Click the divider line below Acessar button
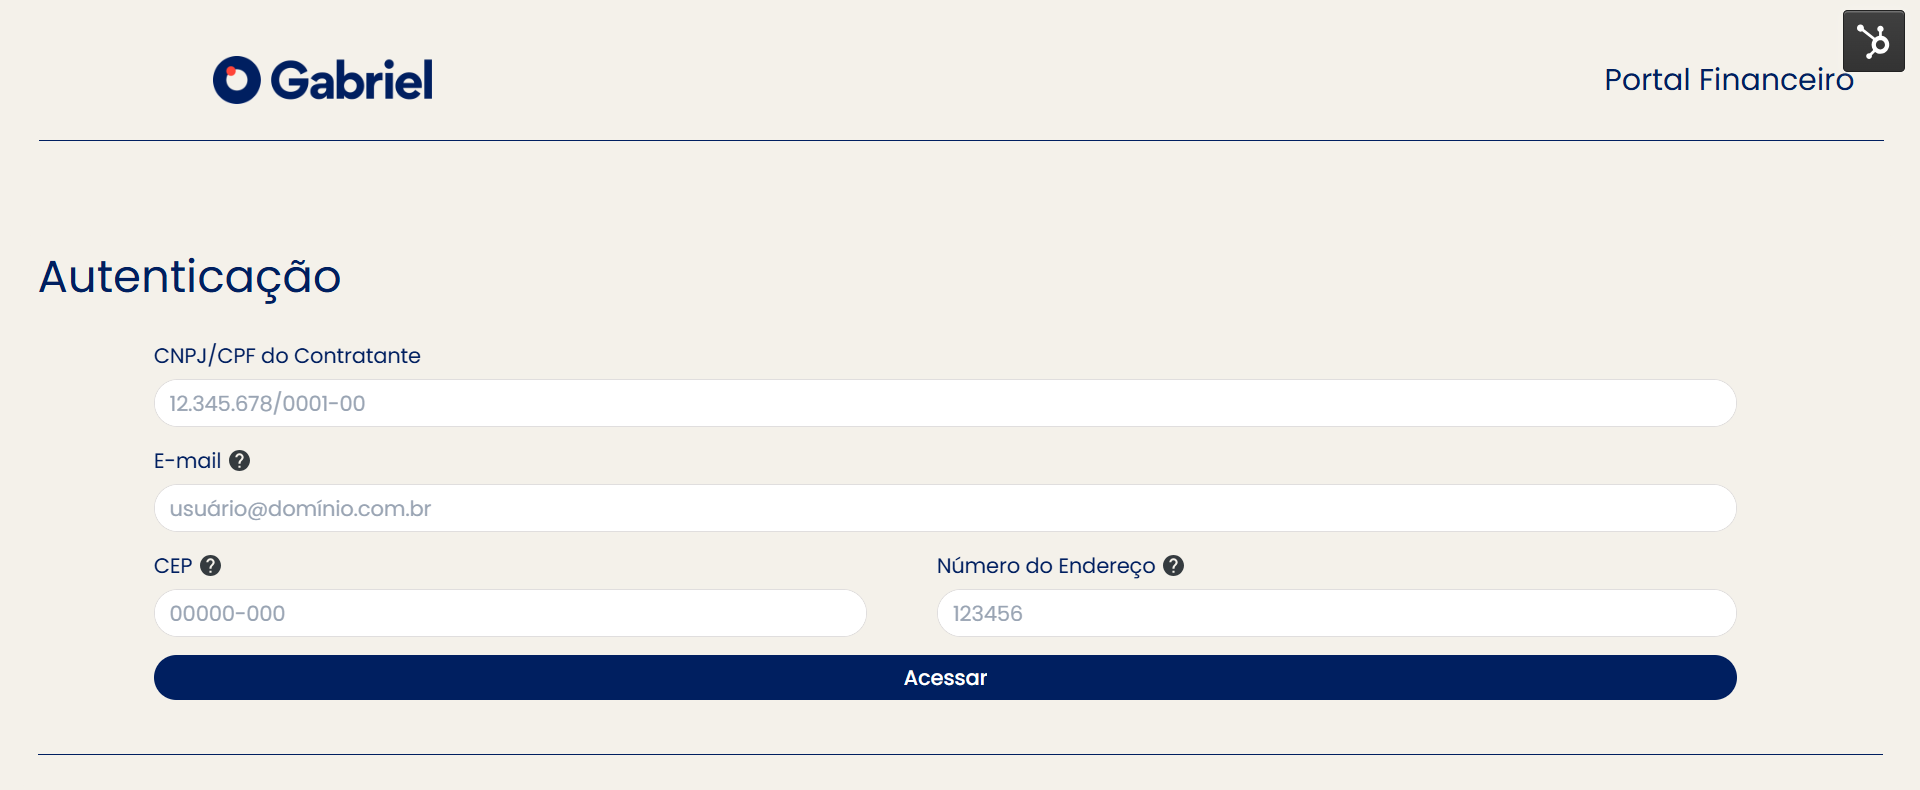The width and height of the screenshot is (1920, 790). tap(960, 754)
